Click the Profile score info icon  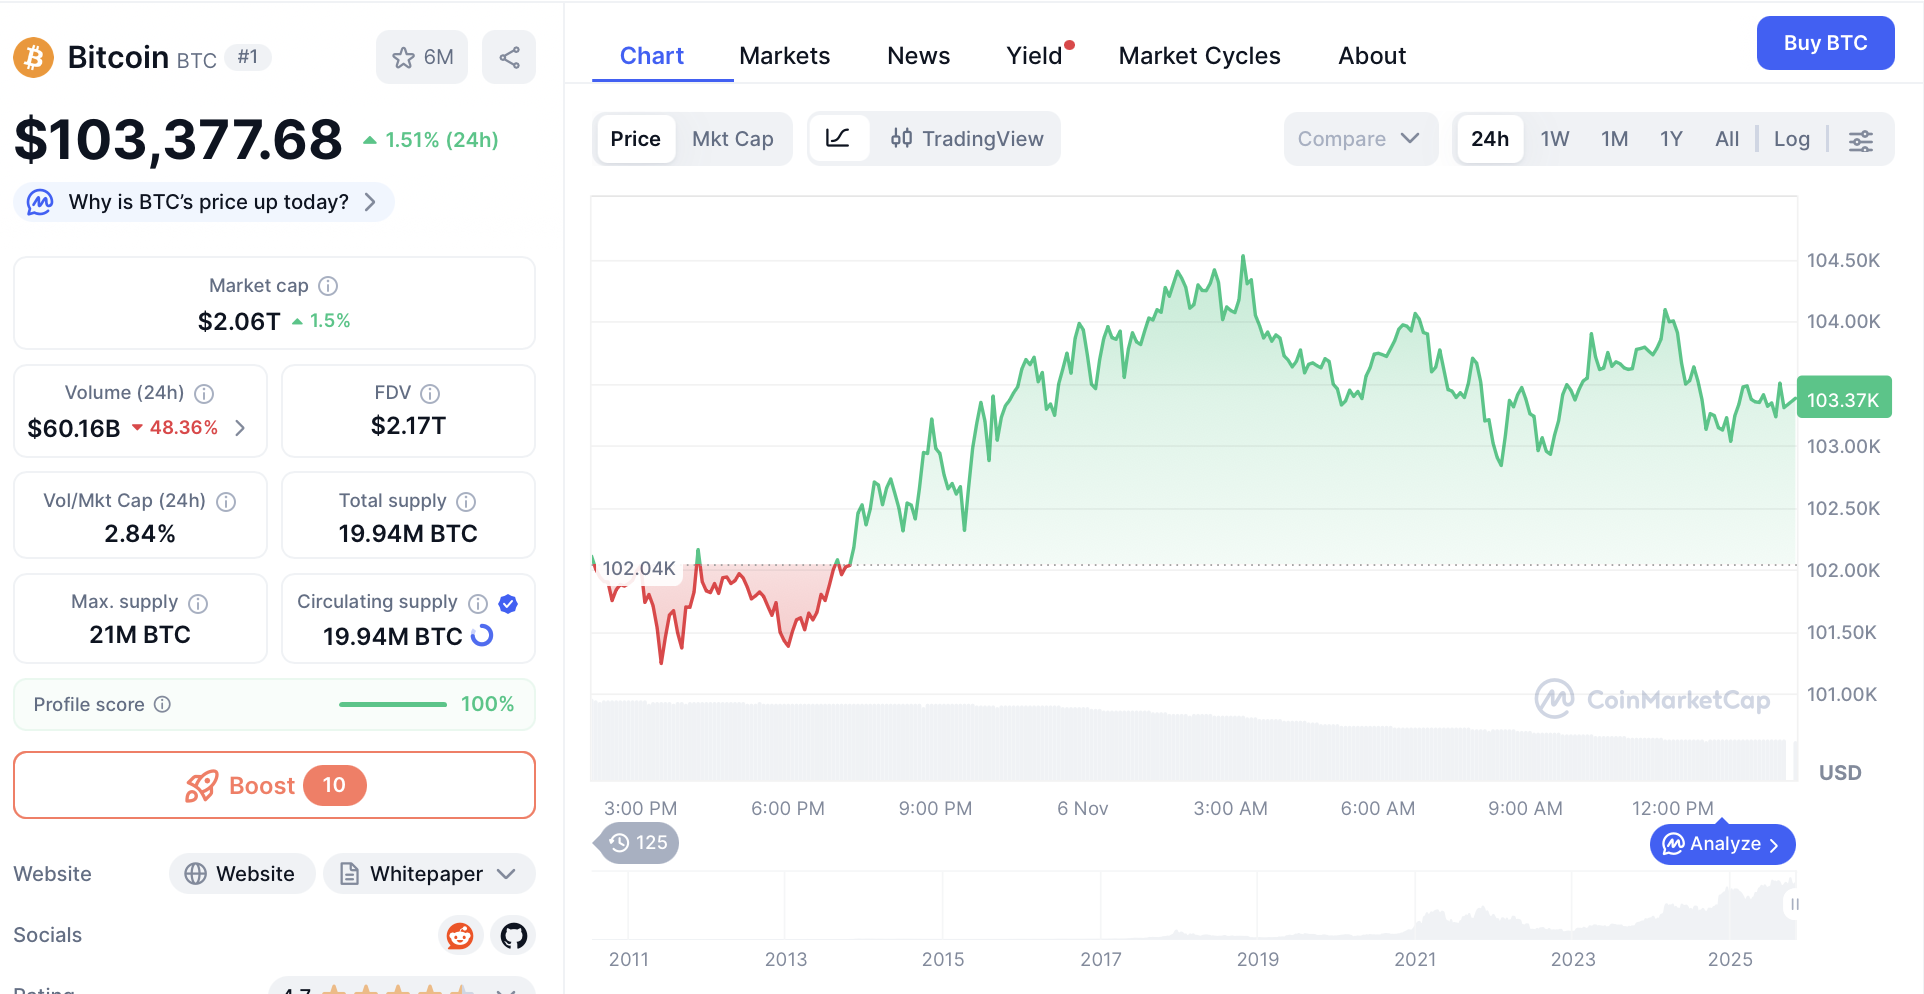coord(162,705)
